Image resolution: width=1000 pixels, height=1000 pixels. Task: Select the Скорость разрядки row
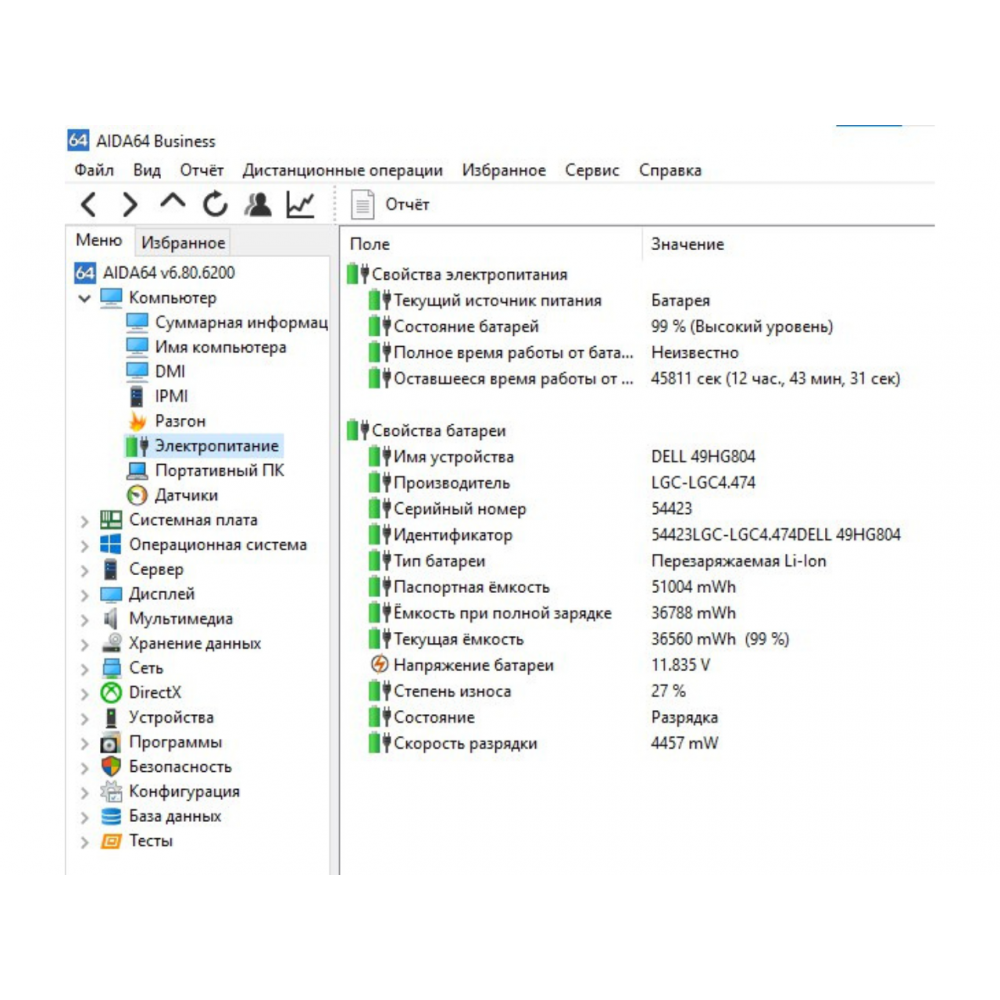tap(638, 744)
